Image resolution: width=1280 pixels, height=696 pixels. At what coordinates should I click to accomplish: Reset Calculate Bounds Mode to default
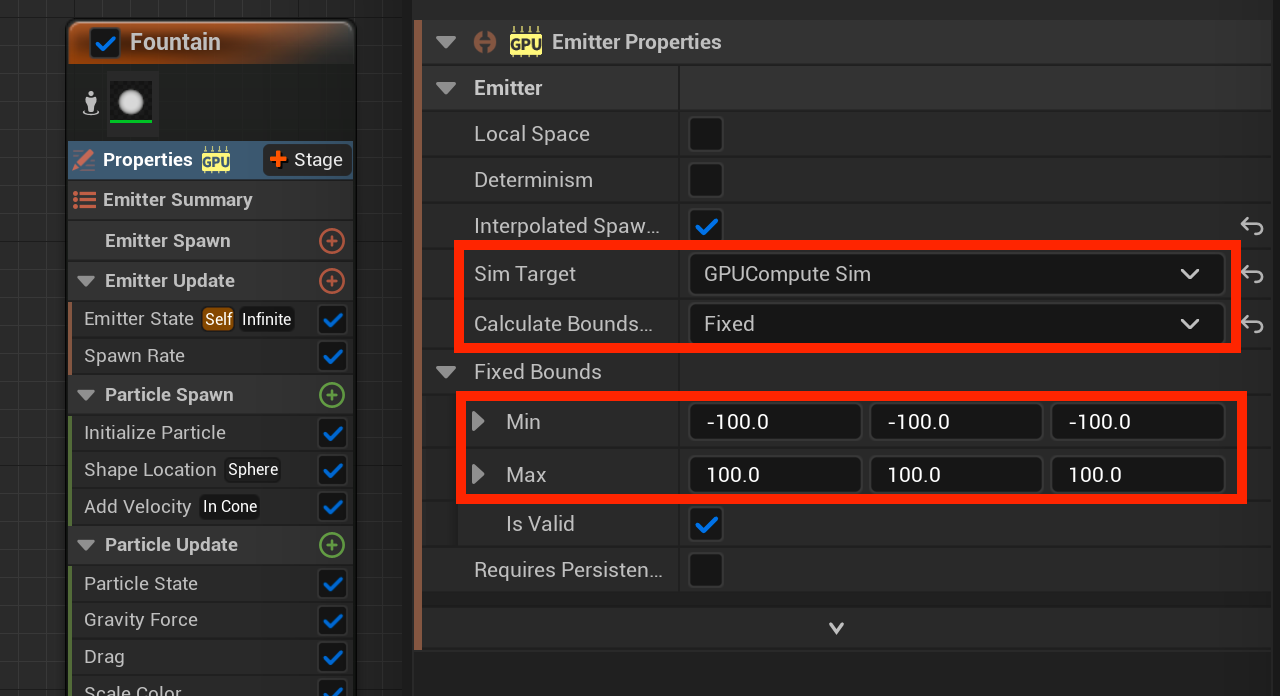1252,324
